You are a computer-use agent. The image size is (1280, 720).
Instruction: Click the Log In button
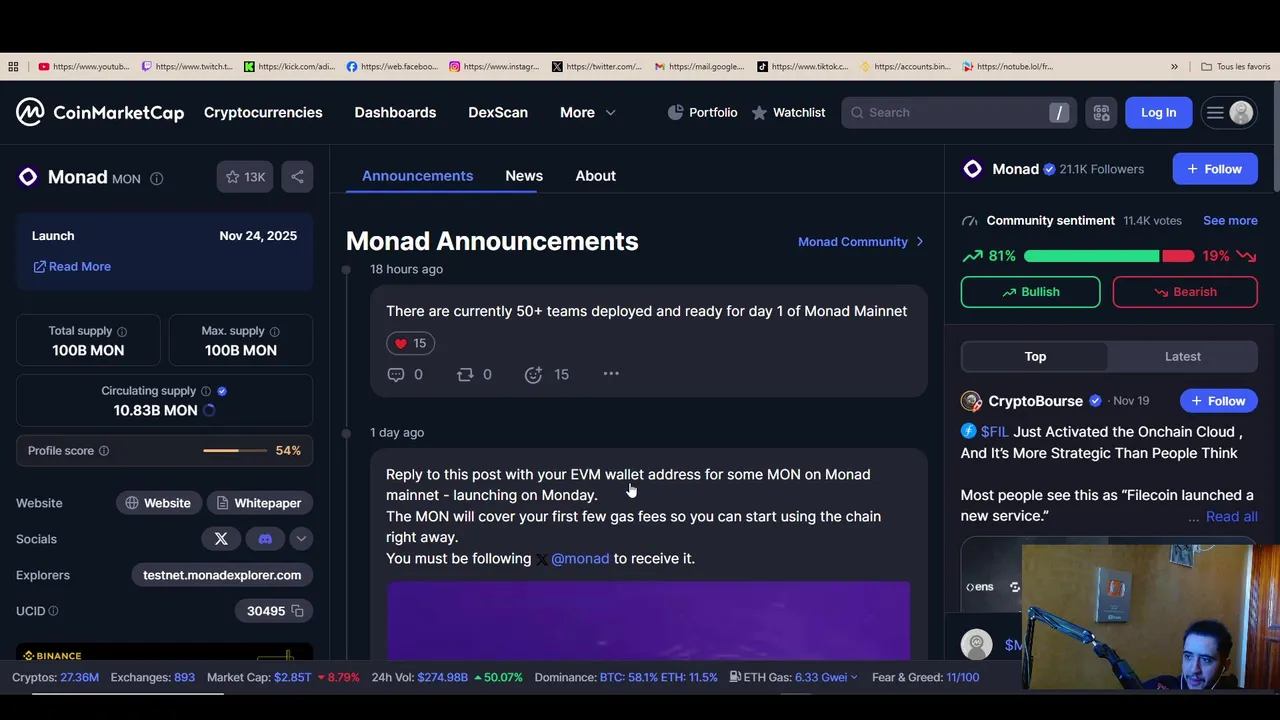tap(1158, 113)
